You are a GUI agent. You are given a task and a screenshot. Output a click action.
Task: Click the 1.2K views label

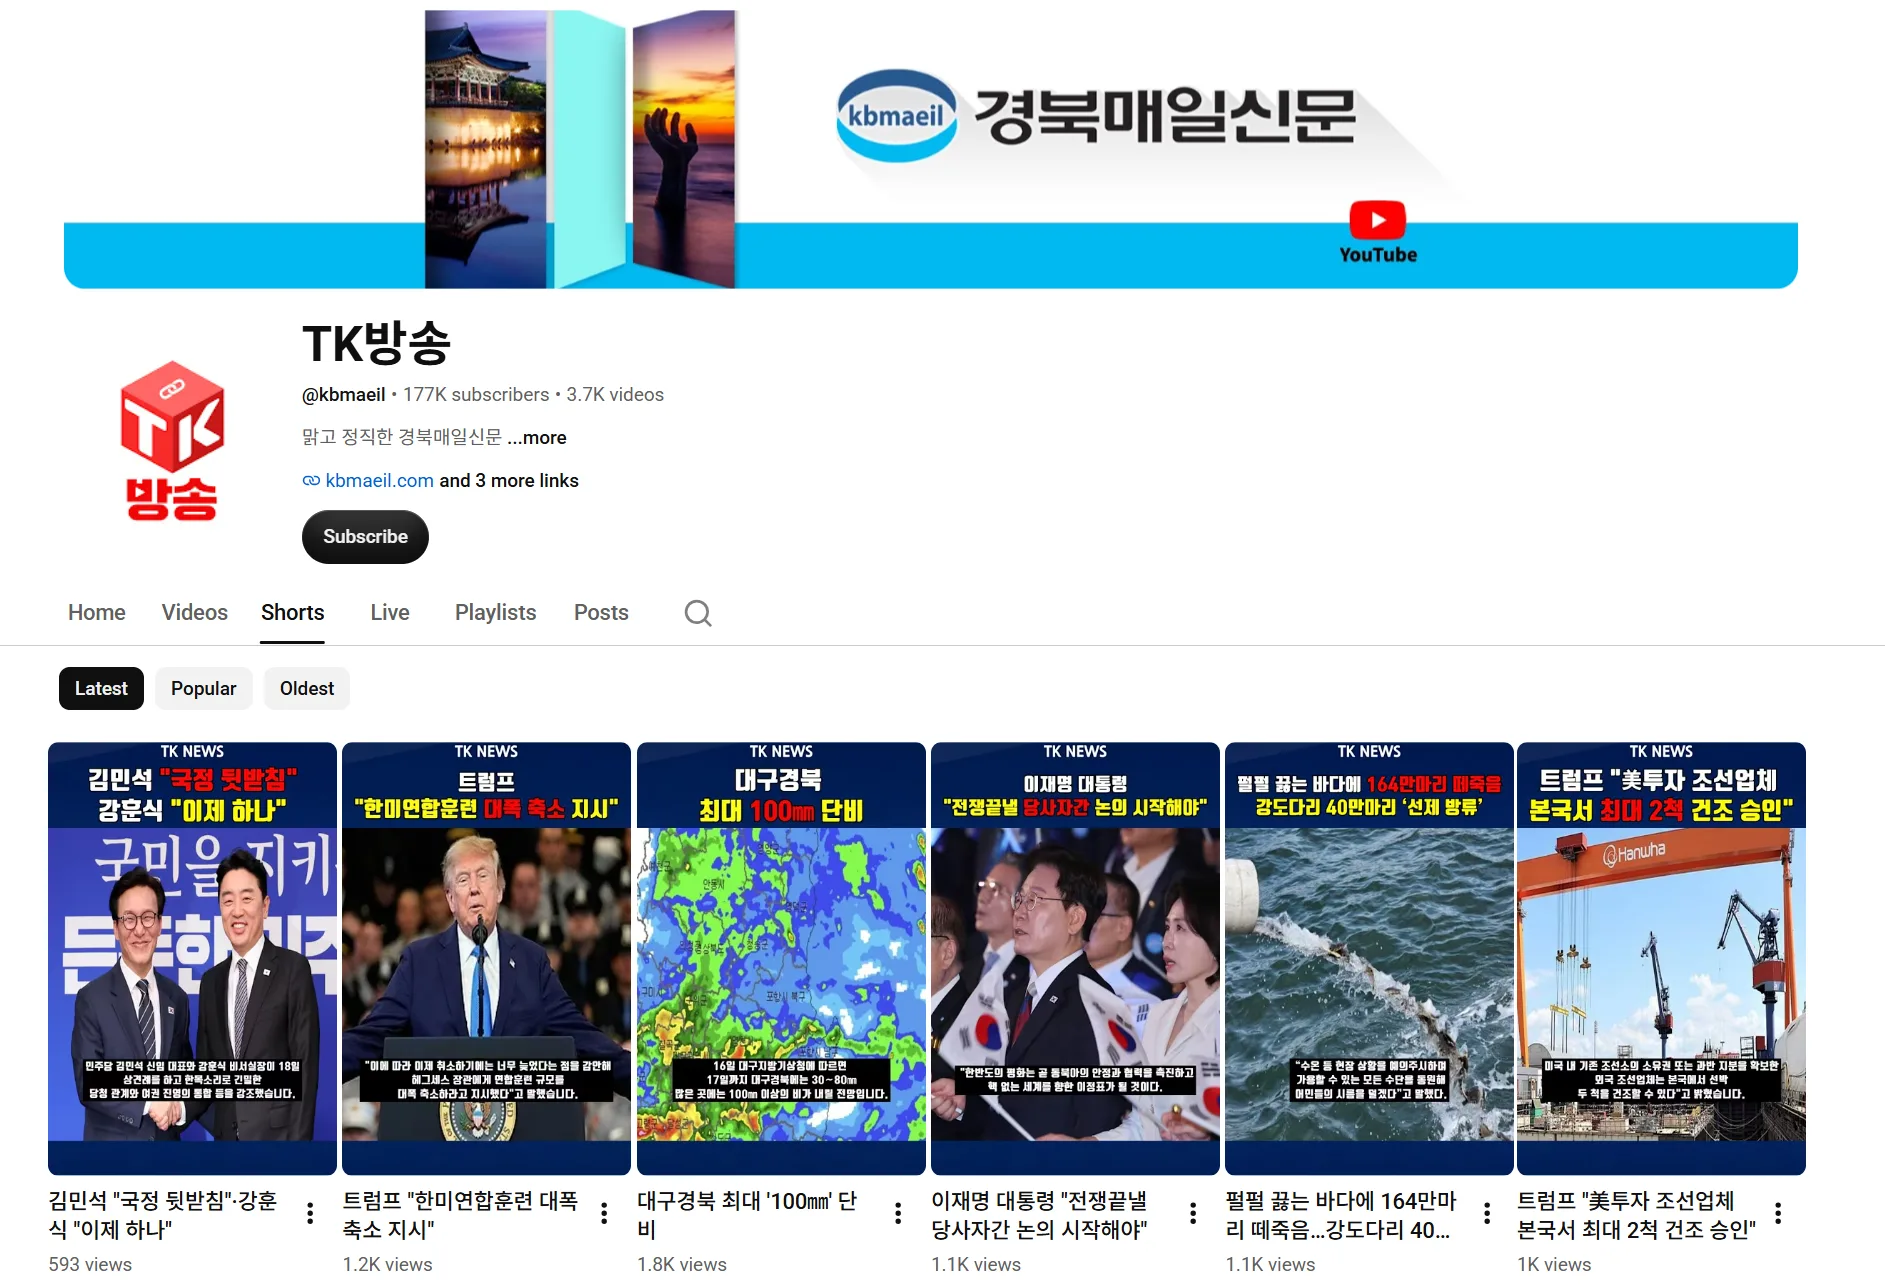tap(387, 1264)
